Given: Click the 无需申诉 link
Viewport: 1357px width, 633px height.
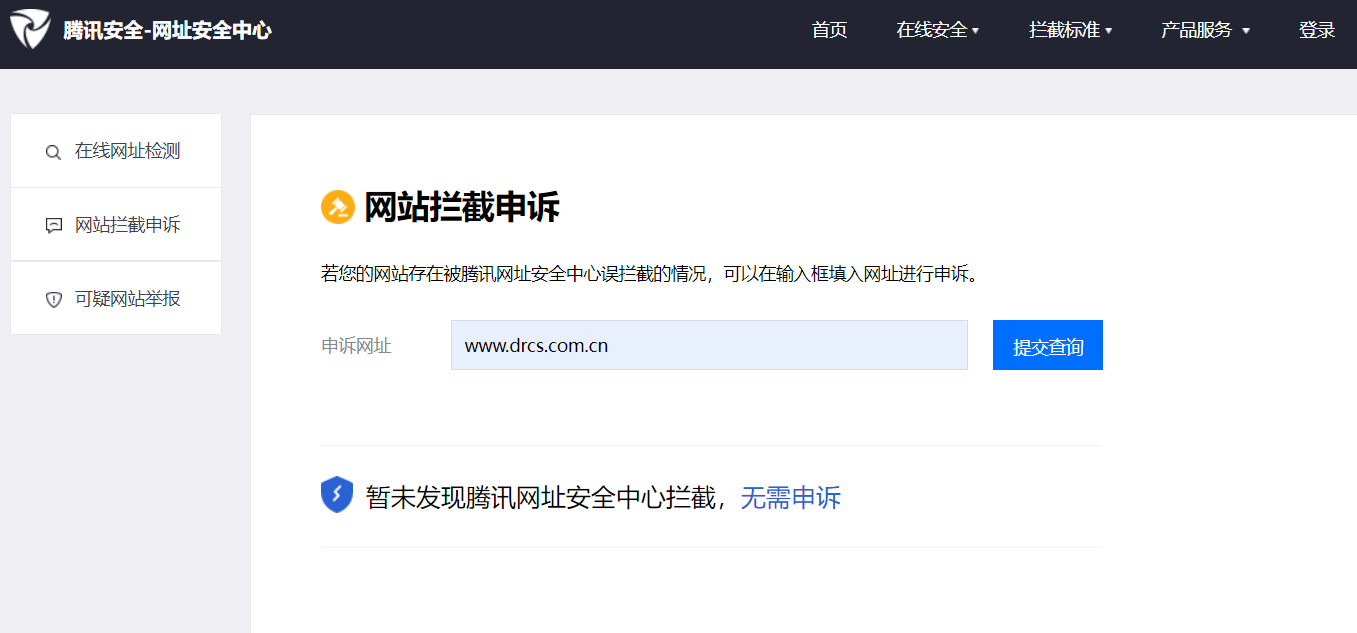Looking at the screenshot, I should tap(791, 497).
